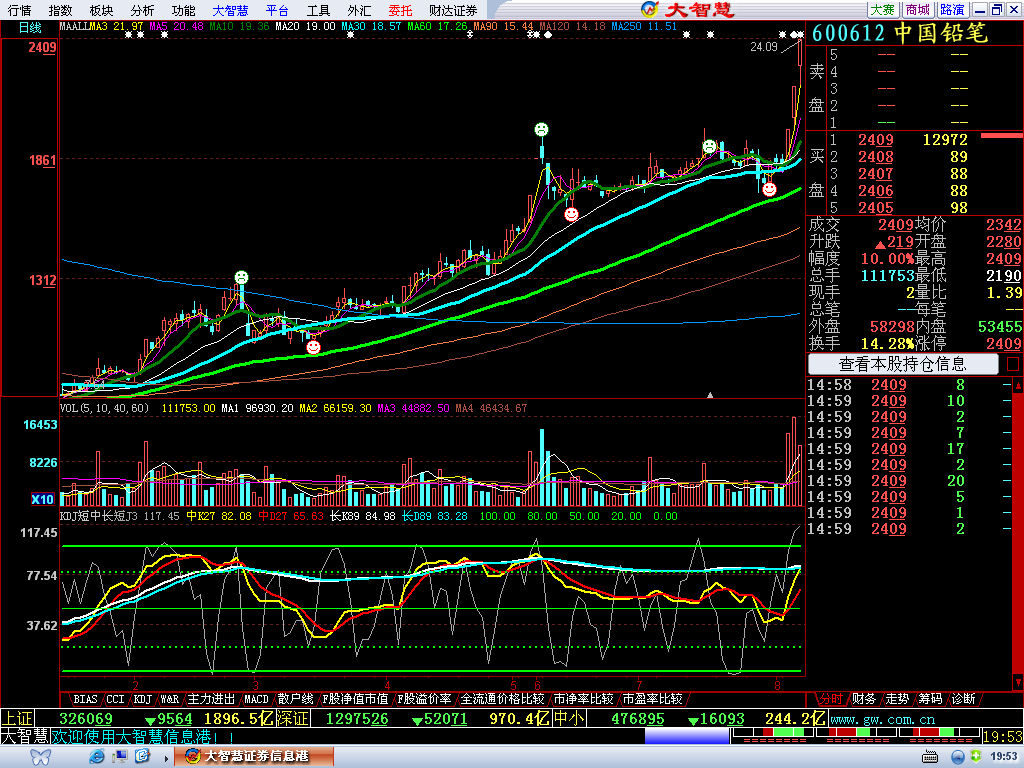Select the KDJ indicator tab
Screen dimensions: 1024x768
pyautogui.click(x=143, y=699)
